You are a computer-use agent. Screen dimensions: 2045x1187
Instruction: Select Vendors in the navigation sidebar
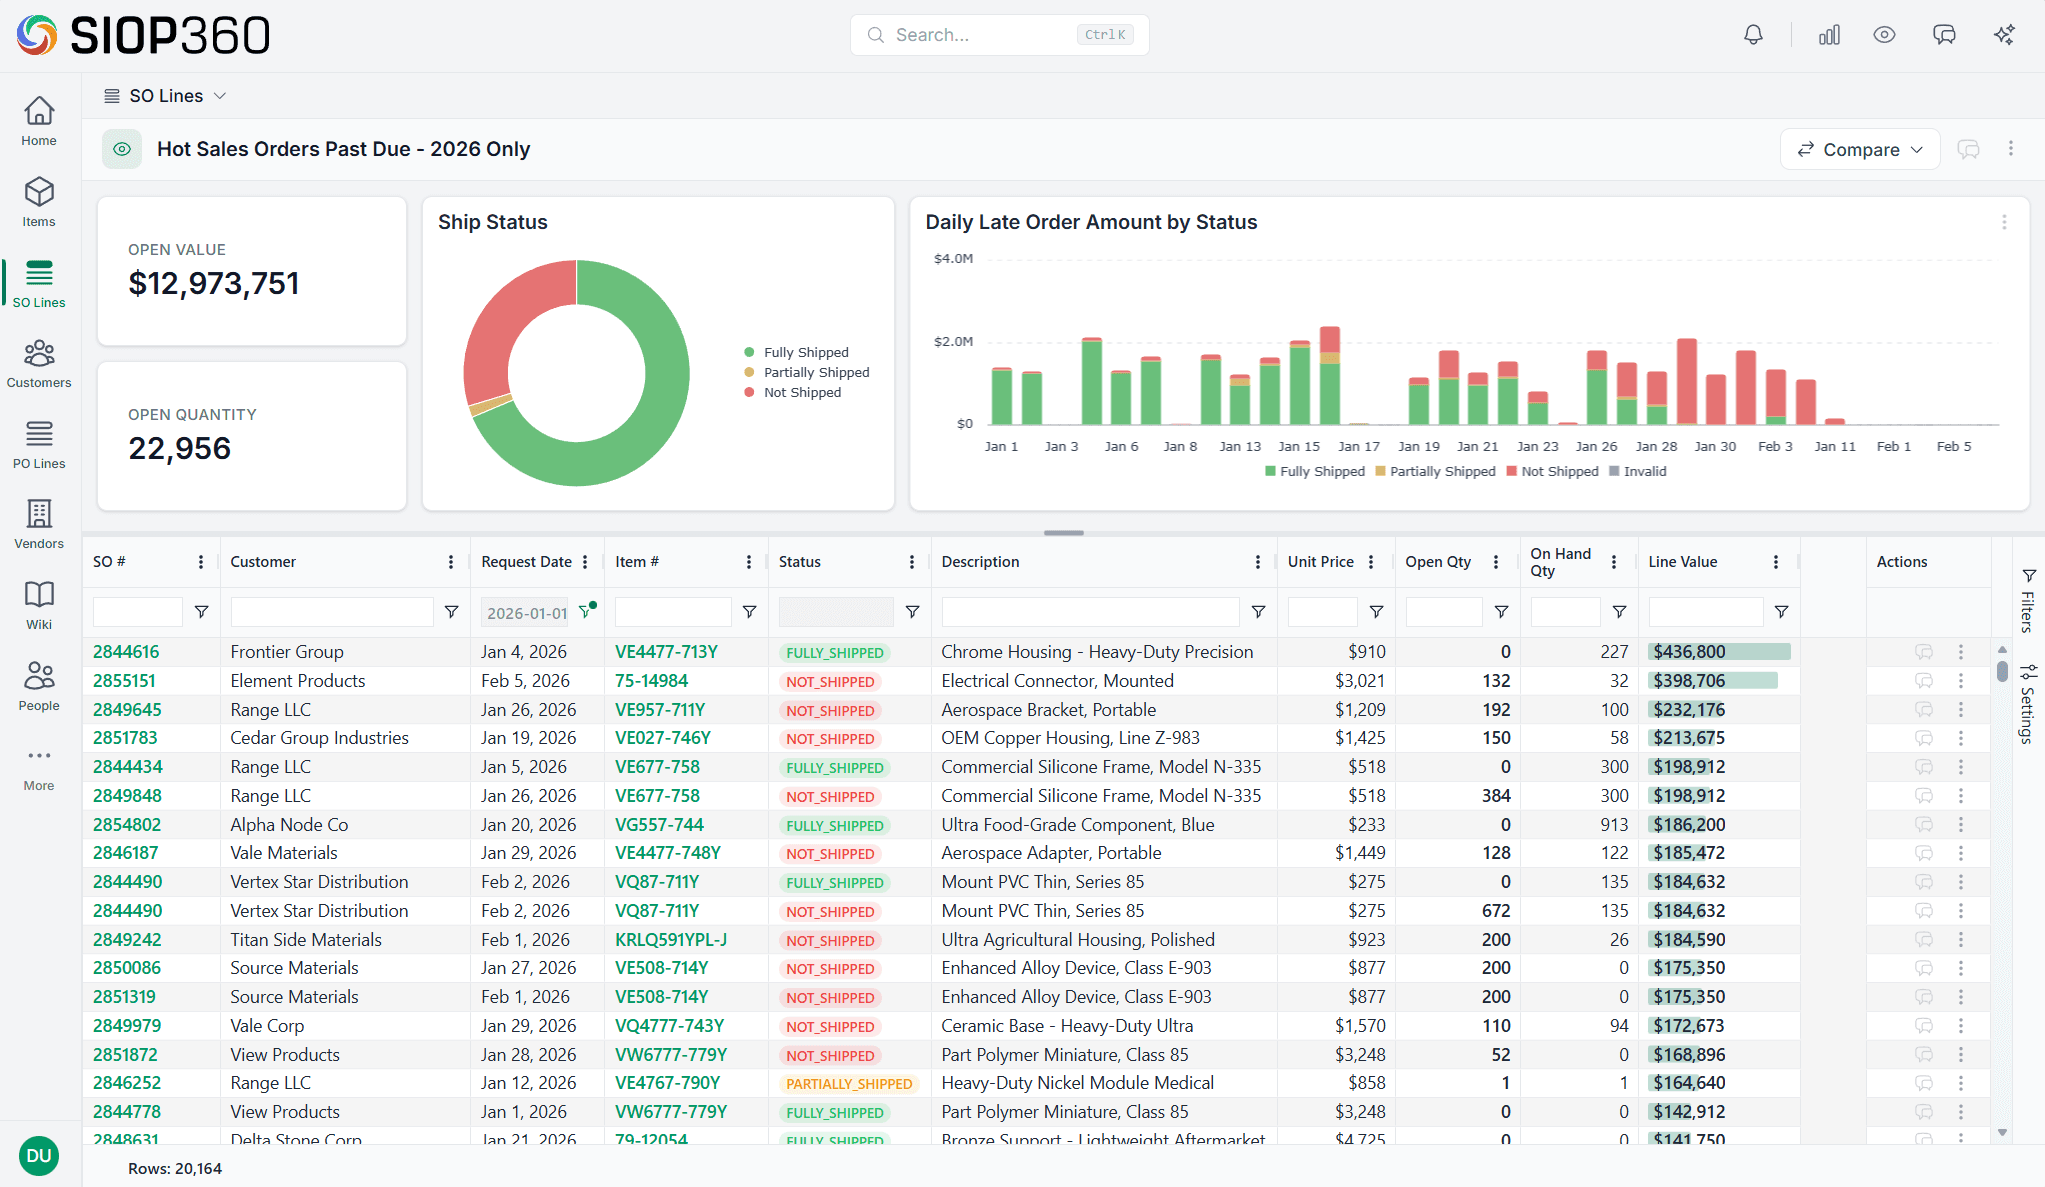38,524
